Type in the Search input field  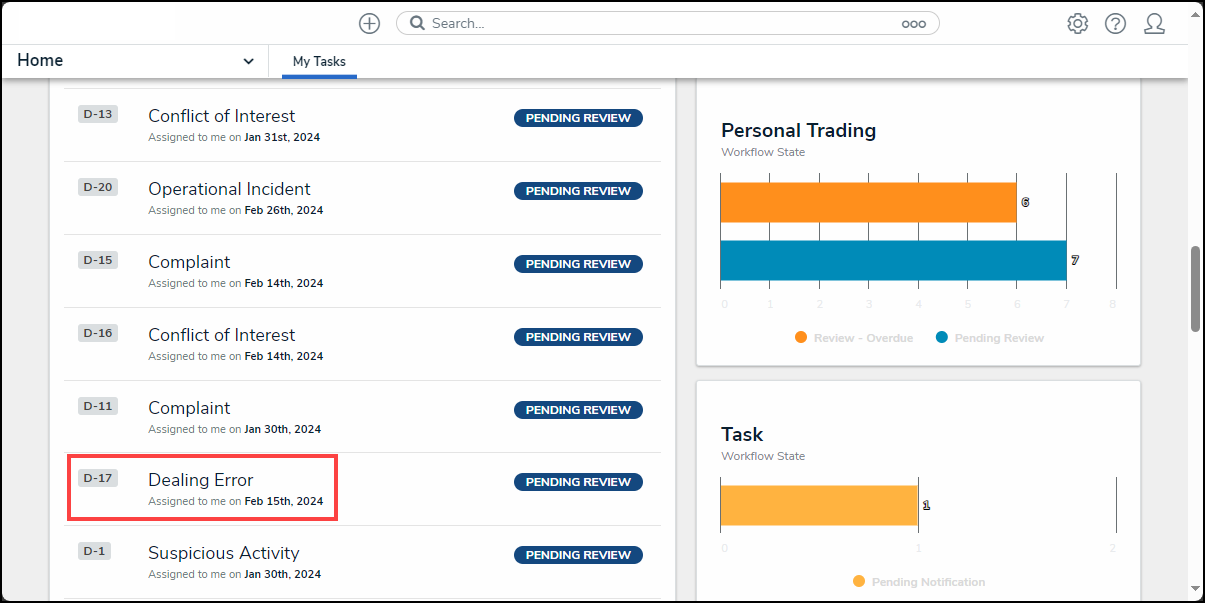[x=660, y=23]
